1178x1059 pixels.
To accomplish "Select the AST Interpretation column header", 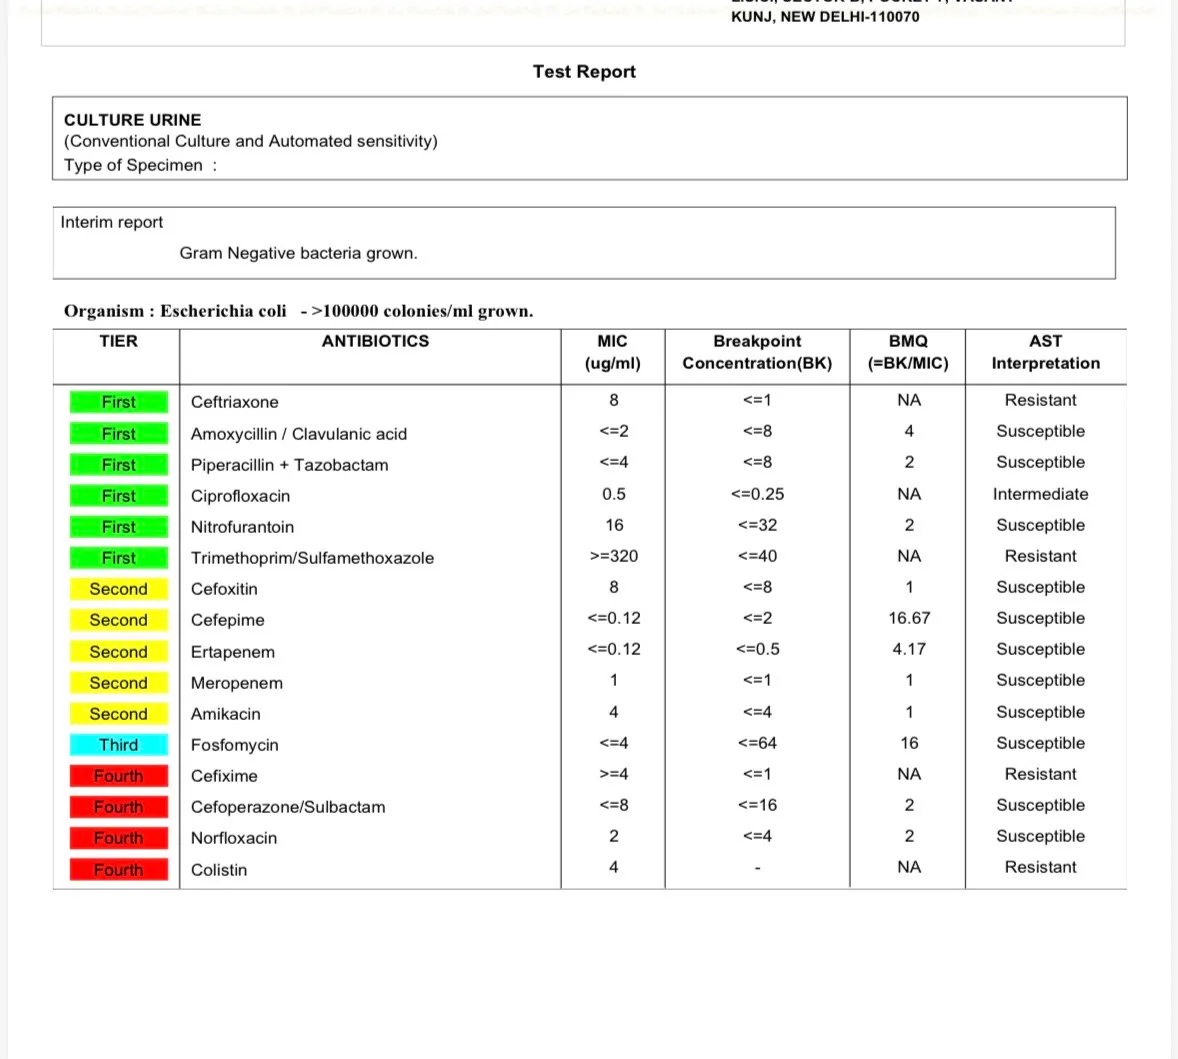I will [1046, 352].
